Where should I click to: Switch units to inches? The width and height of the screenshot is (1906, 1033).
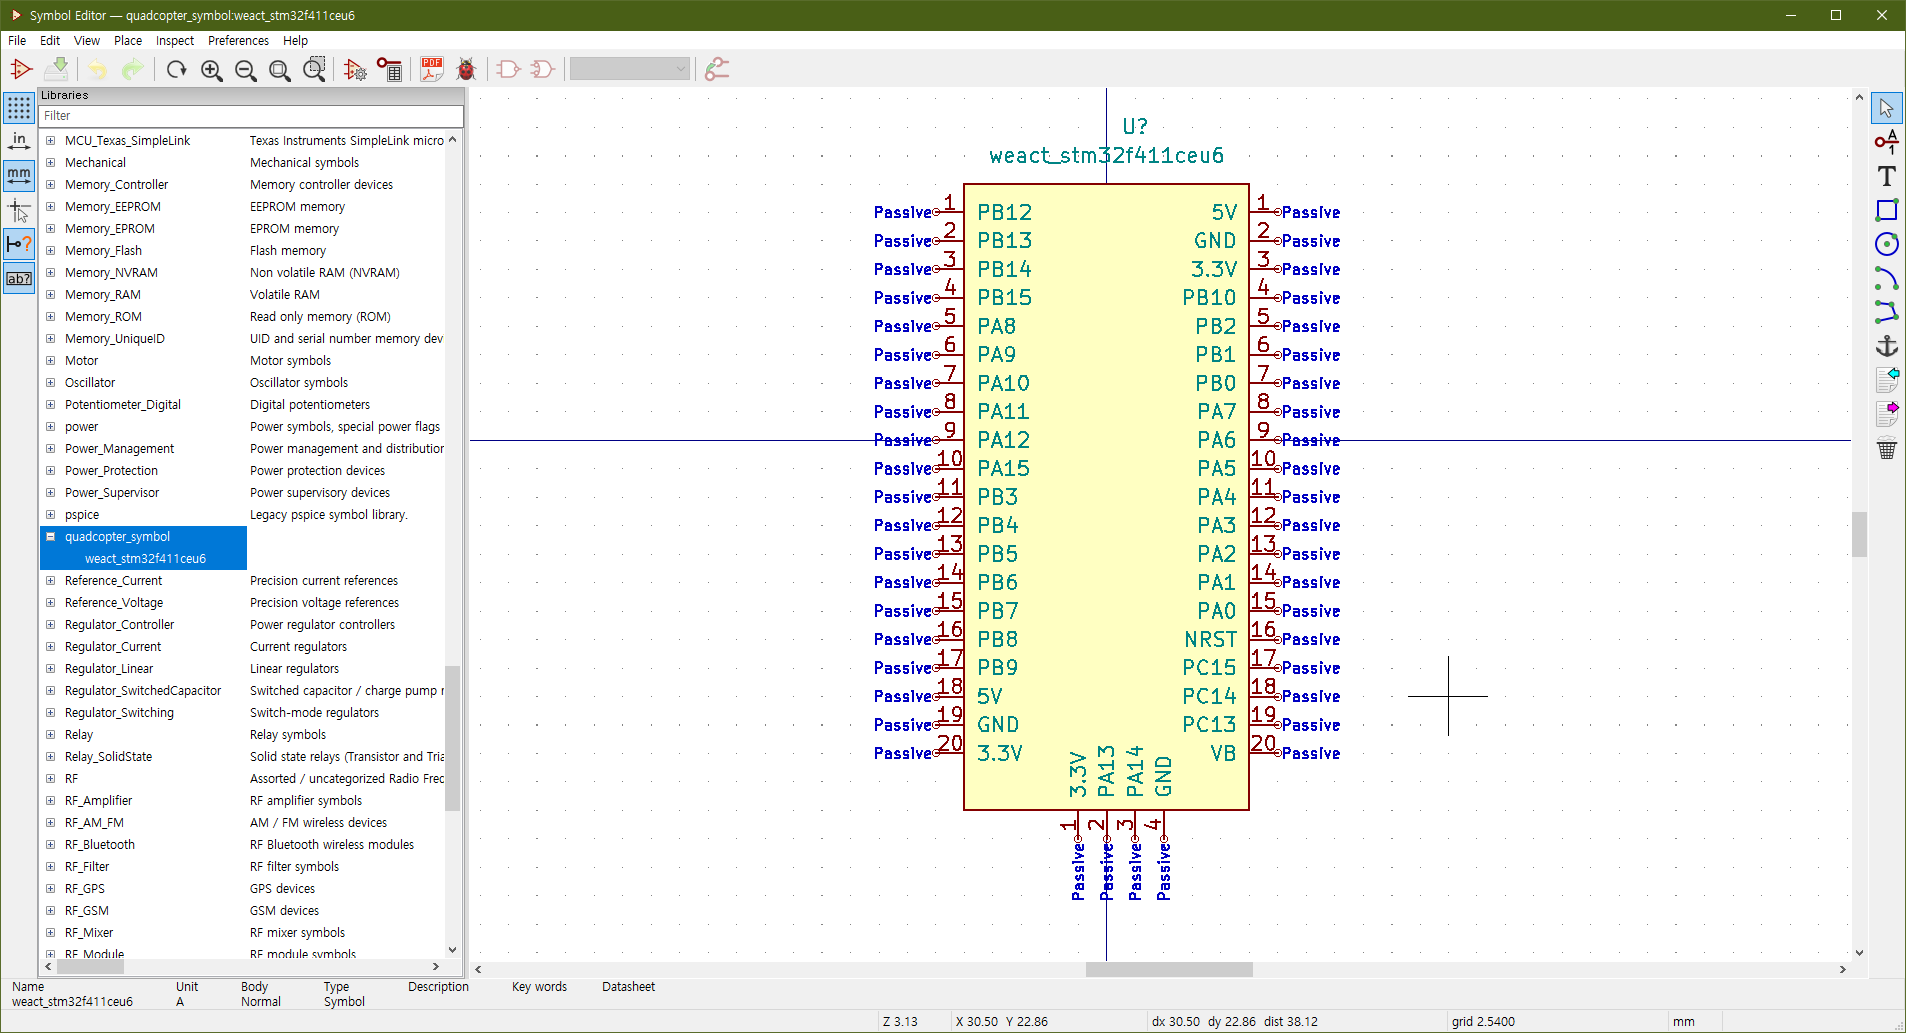coord(19,142)
